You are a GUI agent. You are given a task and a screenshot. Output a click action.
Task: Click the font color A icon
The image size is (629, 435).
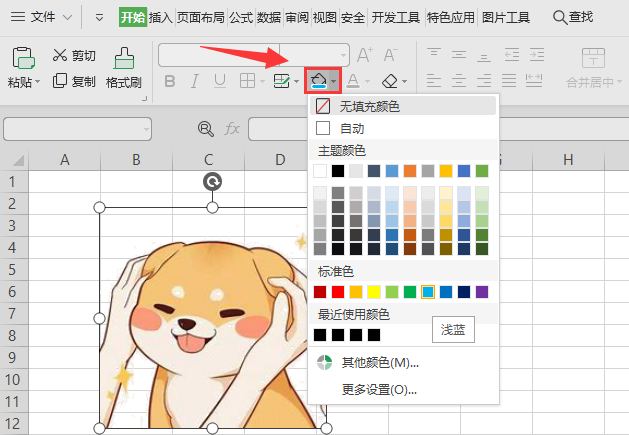pyautogui.click(x=353, y=81)
